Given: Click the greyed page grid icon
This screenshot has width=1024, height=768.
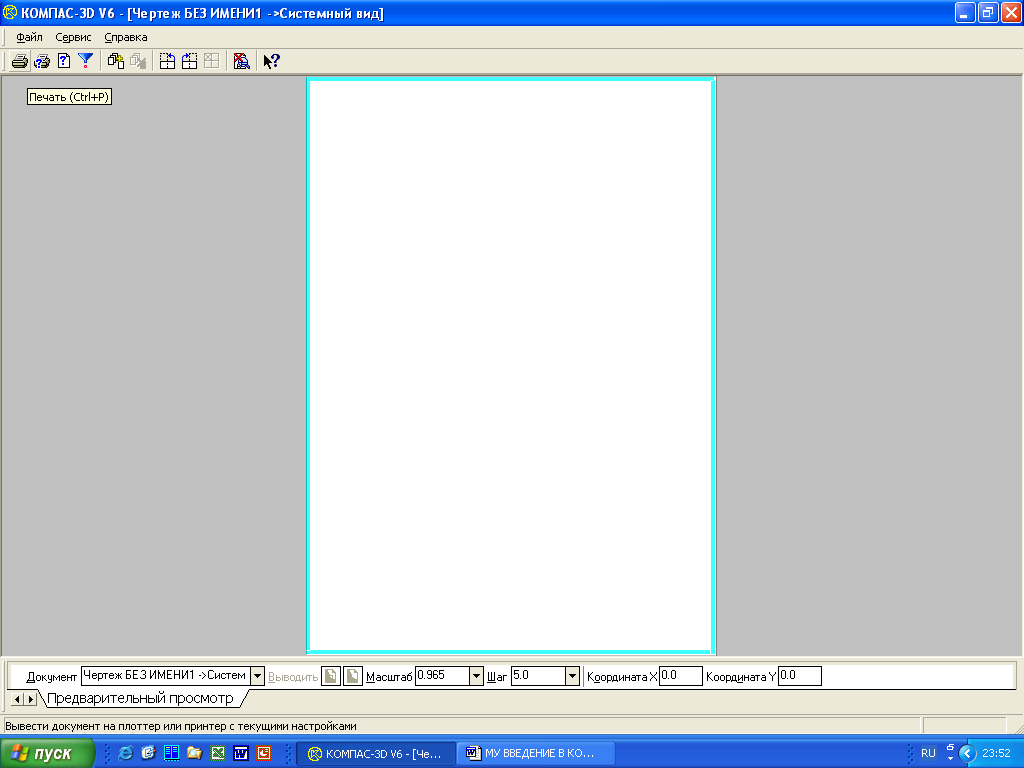Looking at the screenshot, I should [x=212, y=61].
